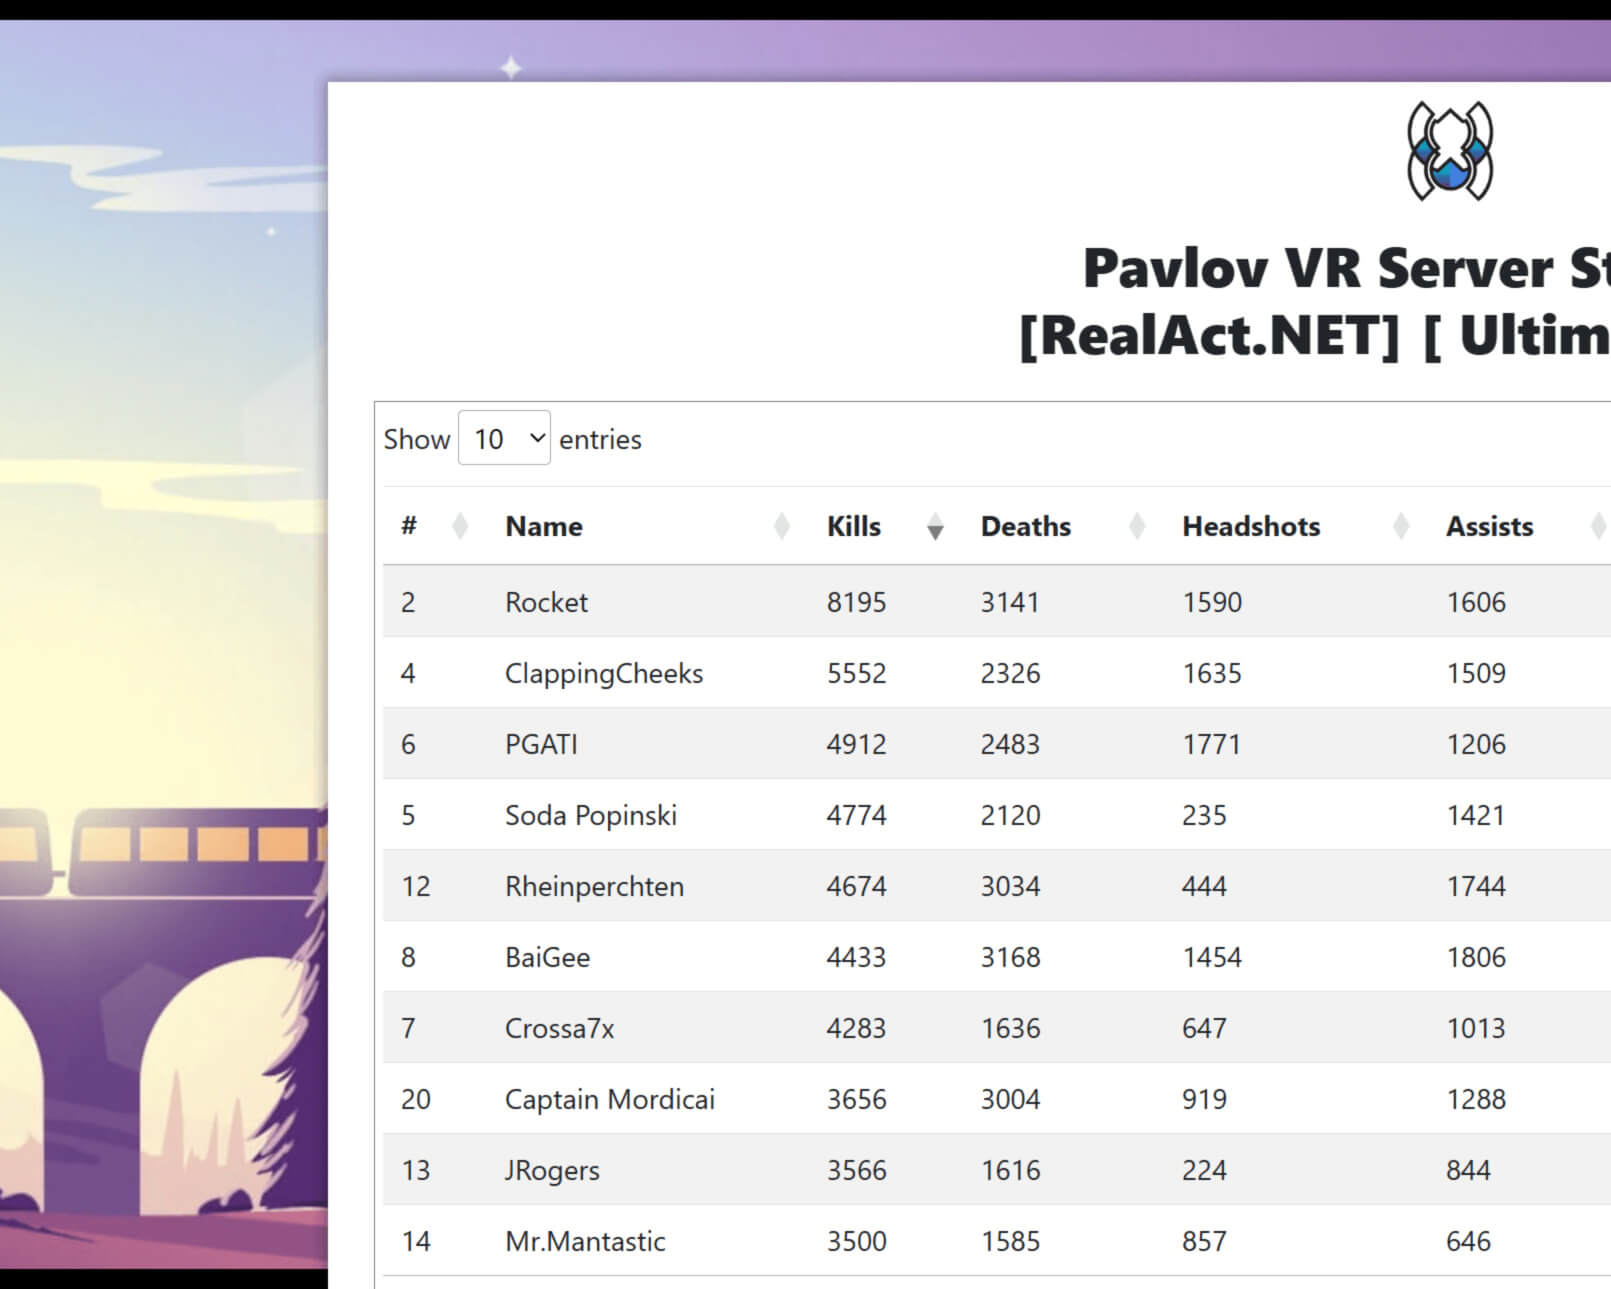Viewport: 1611px width, 1289px height.
Task: Click Rocket's headshots value 1590
Action: [x=1212, y=602]
